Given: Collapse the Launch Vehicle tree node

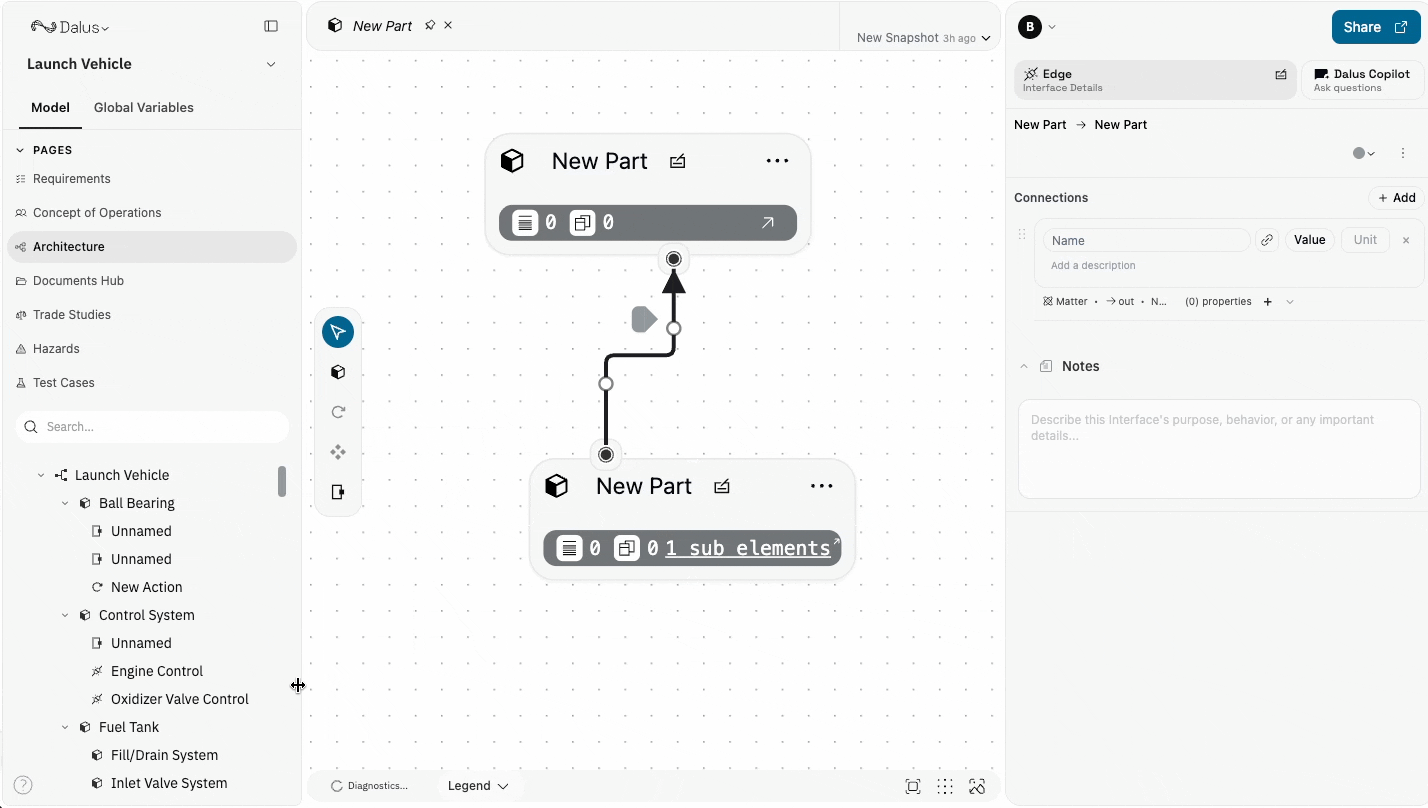Looking at the screenshot, I should 41,475.
